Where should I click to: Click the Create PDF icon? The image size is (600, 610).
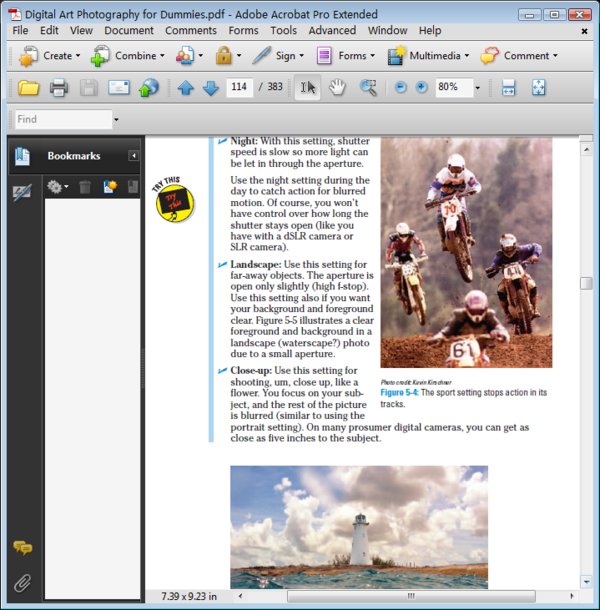tap(28, 56)
